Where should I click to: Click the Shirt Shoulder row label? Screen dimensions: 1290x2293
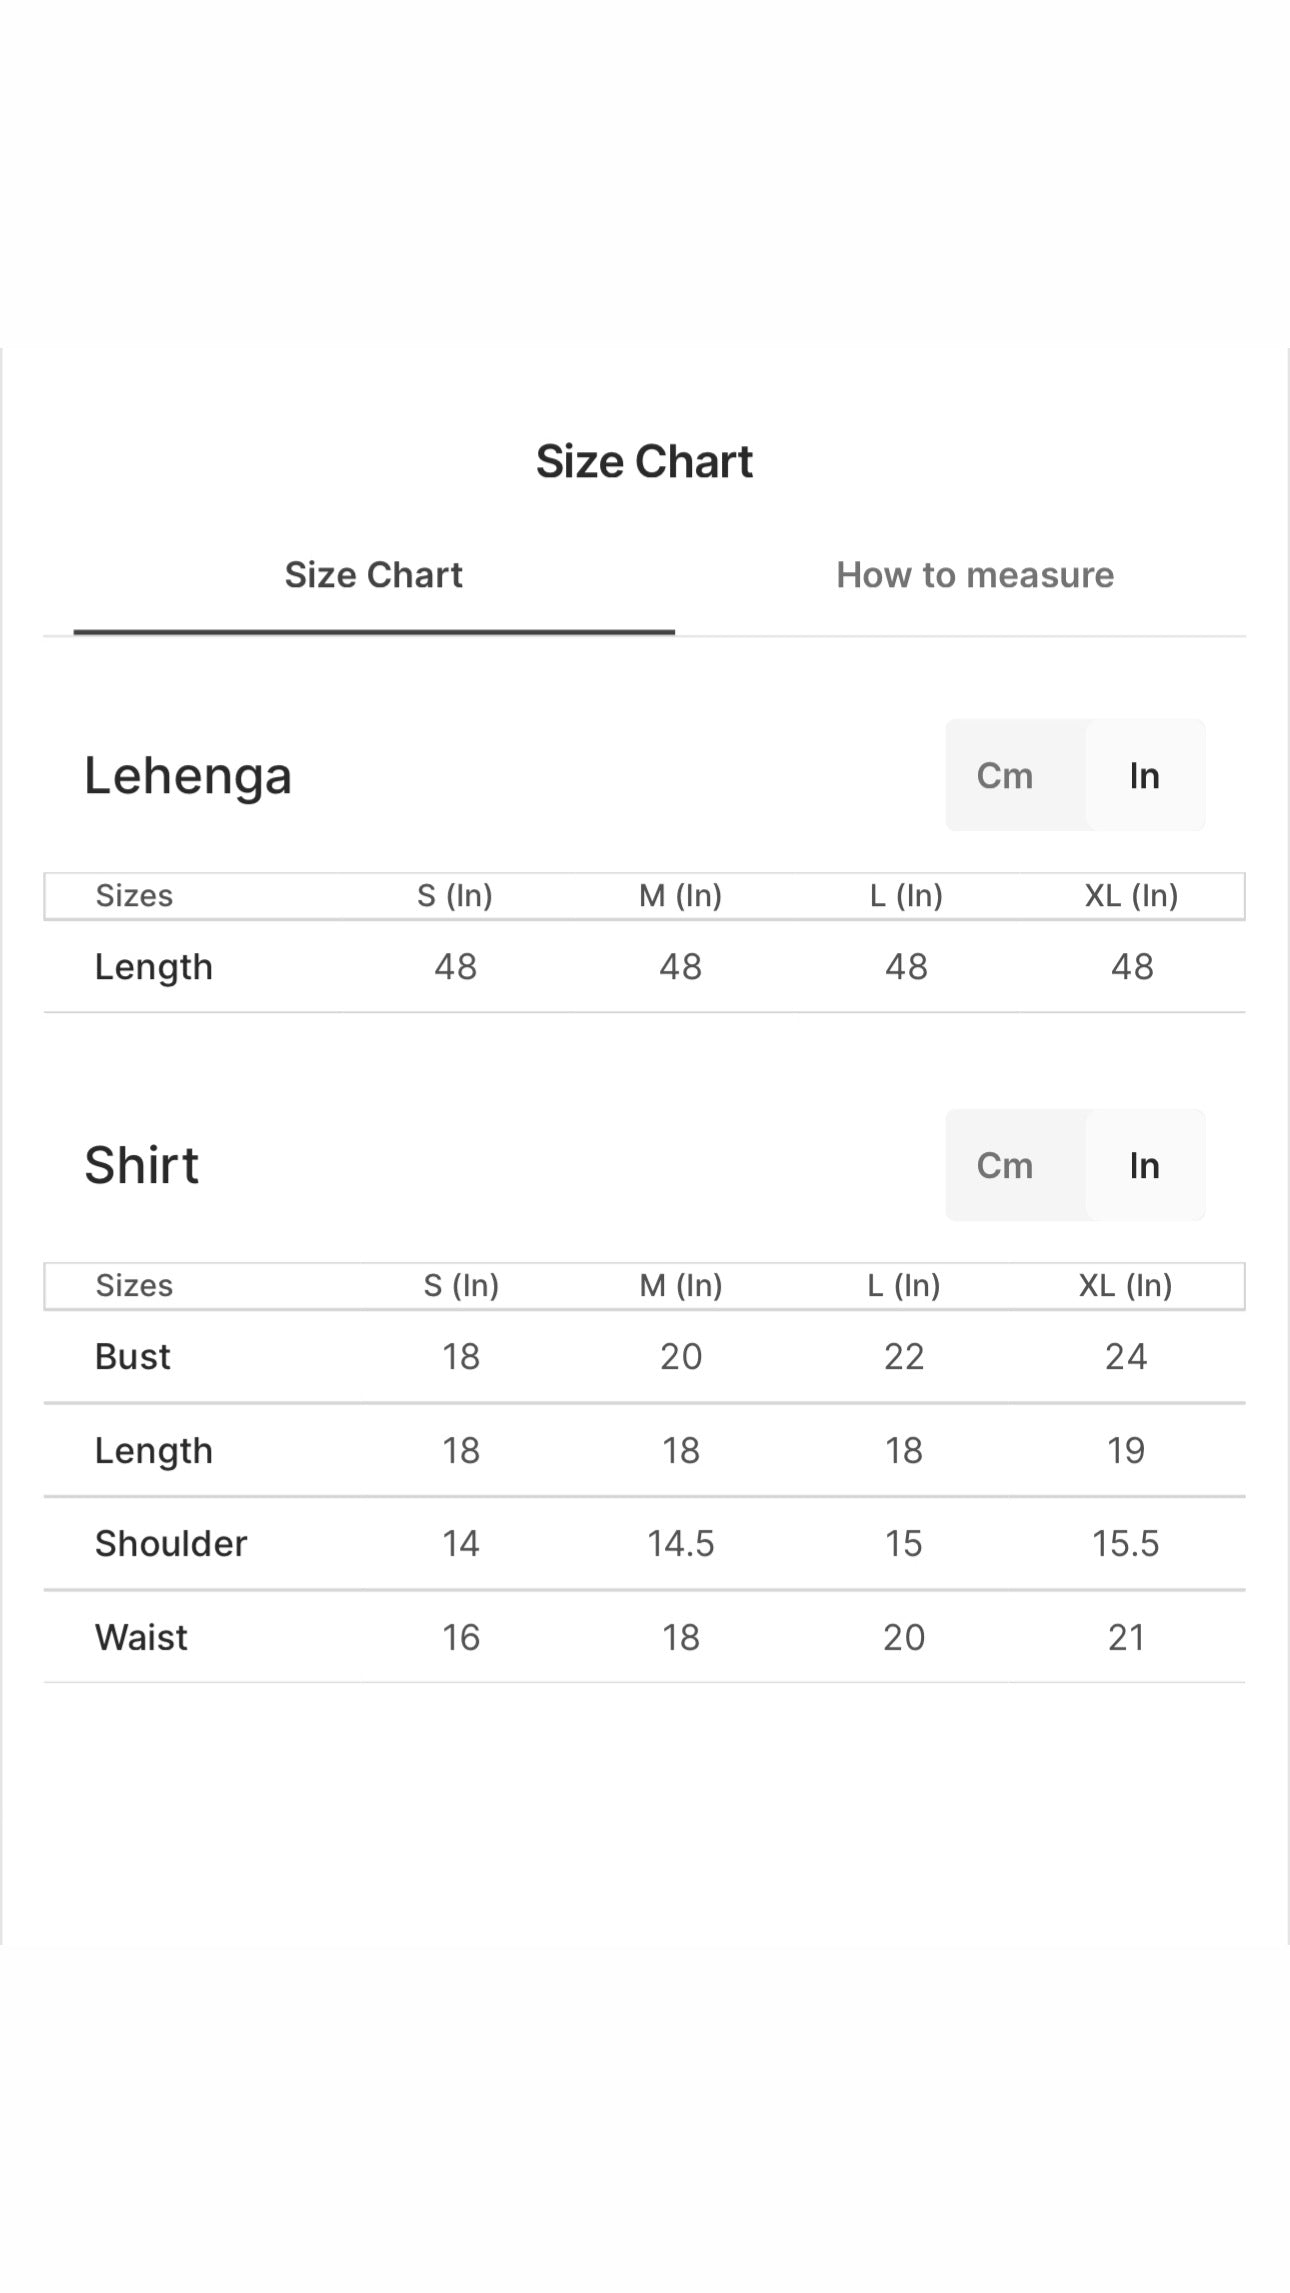(171, 1544)
